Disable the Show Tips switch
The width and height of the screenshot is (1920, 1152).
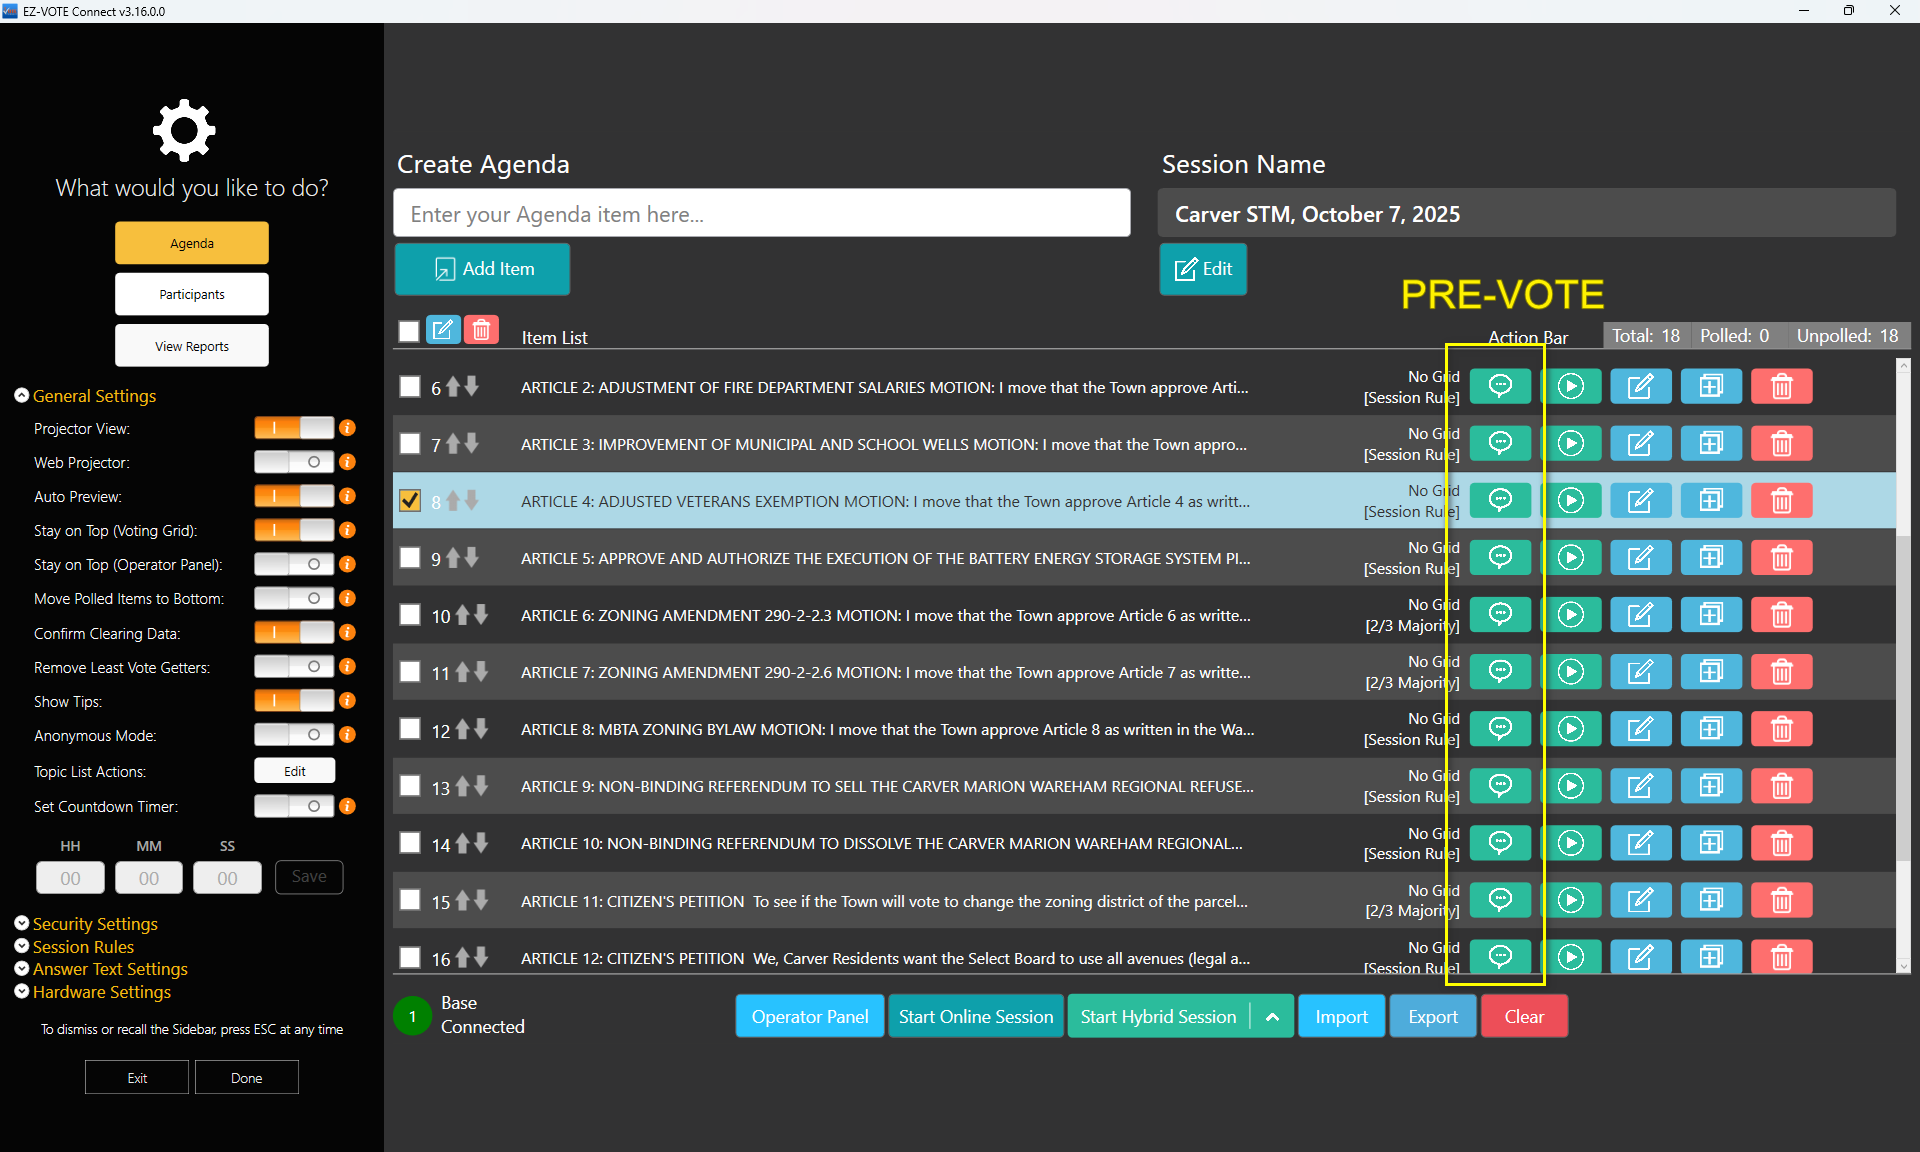tap(294, 701)
